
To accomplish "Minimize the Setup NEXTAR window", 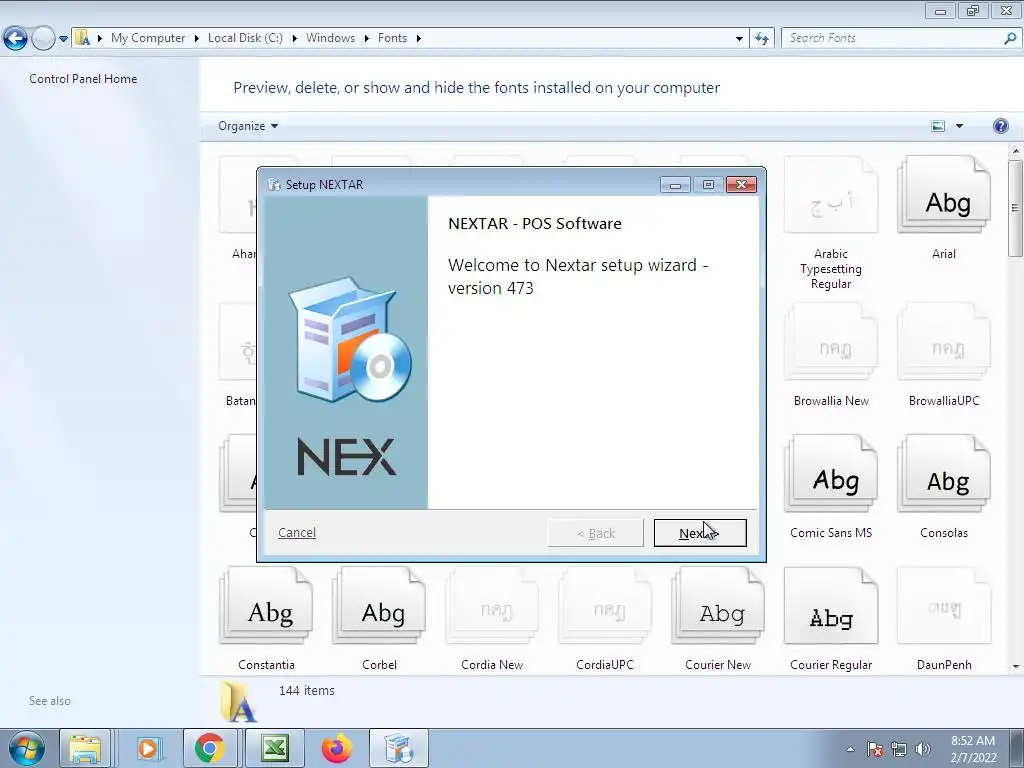I will [x=675, y=185].
